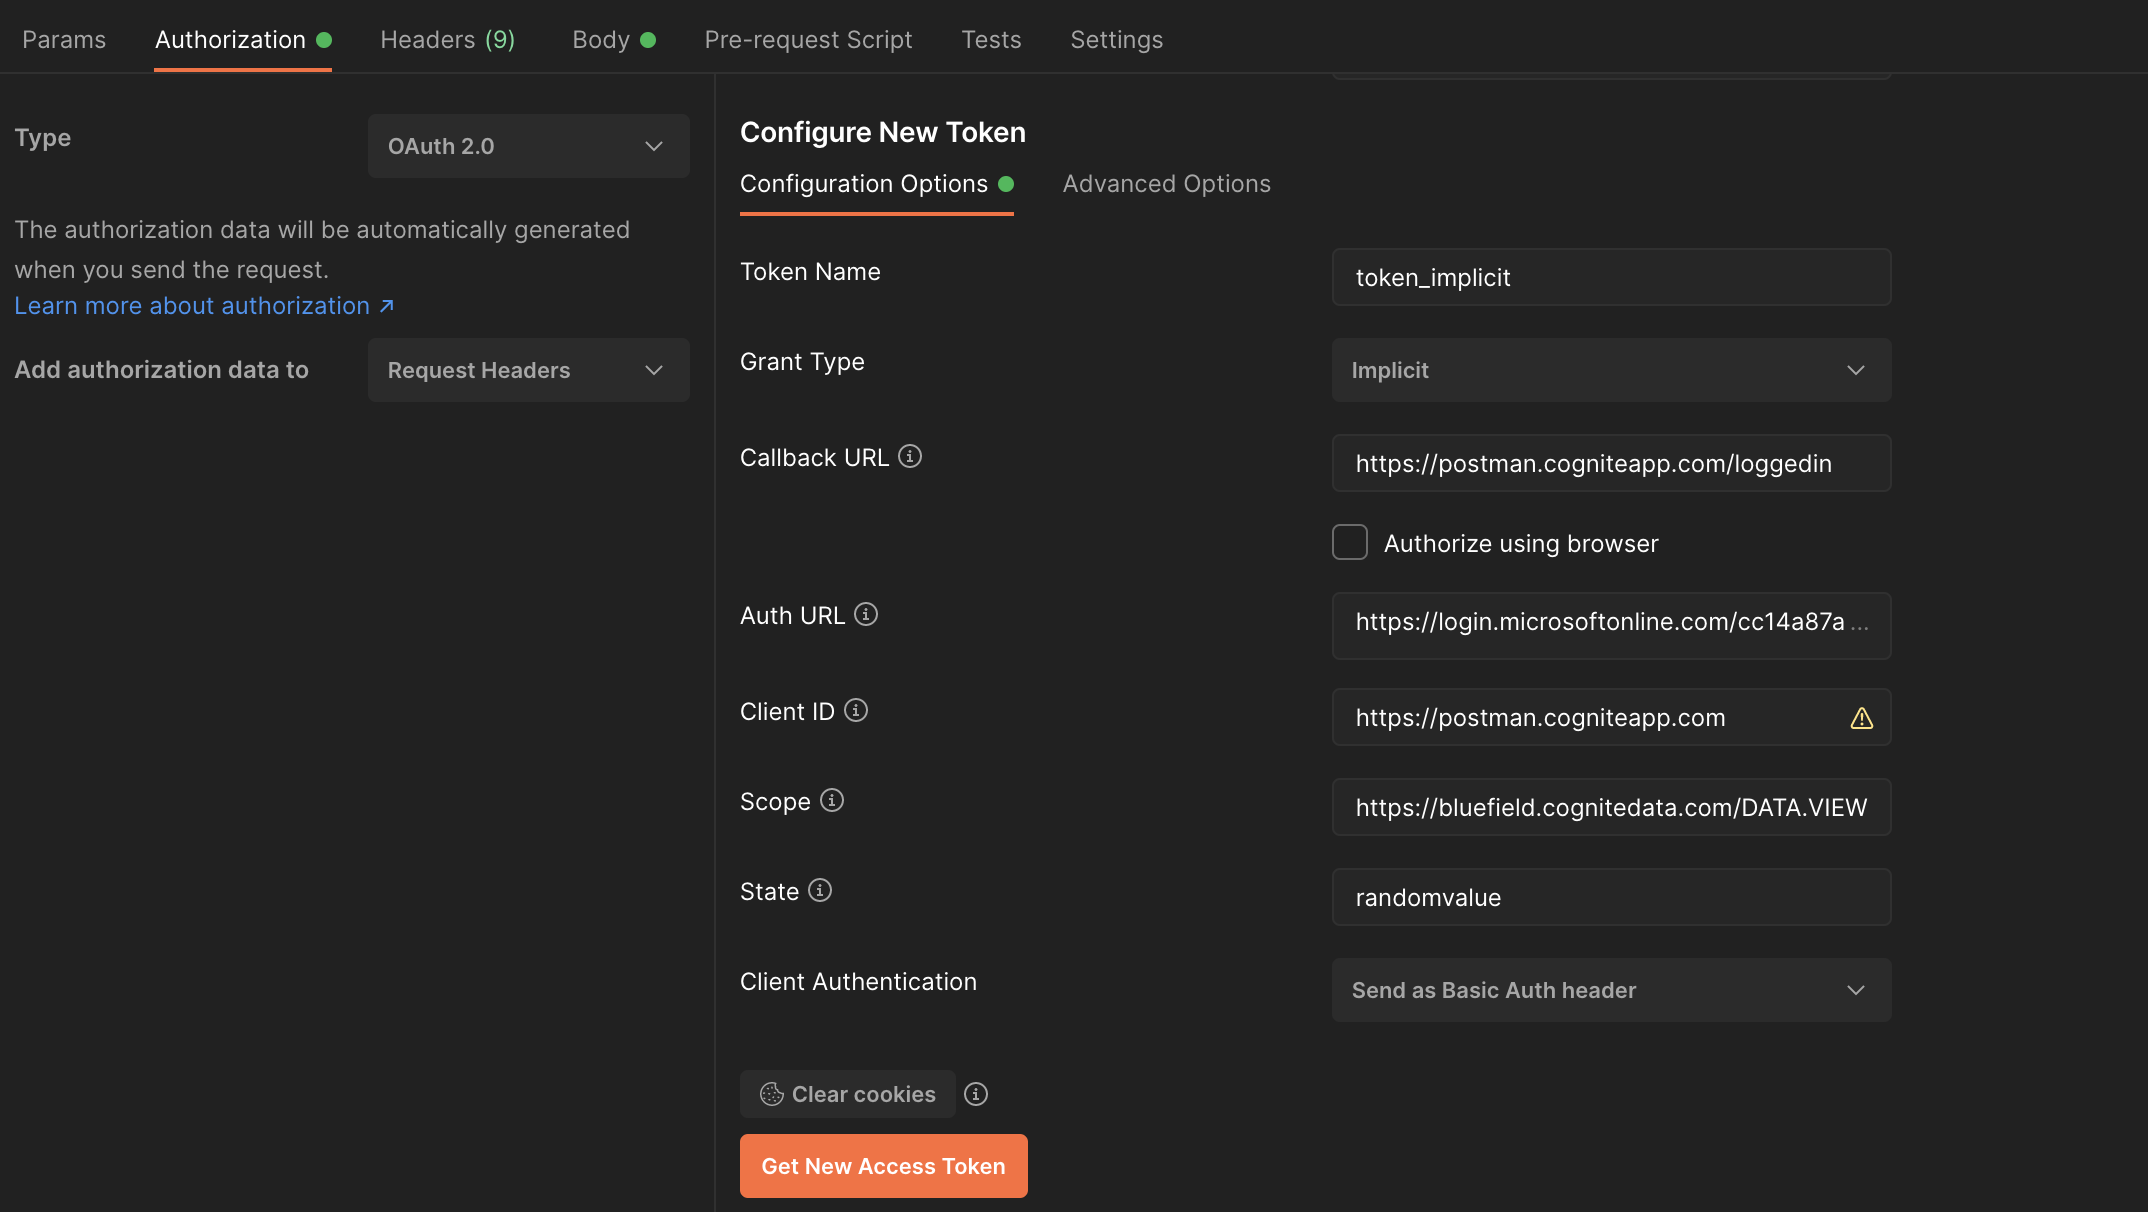The image size is (2148, 1212).
Task: Click Get New Access Token button
Action: pyautogui.click(x=884, y=1166)
